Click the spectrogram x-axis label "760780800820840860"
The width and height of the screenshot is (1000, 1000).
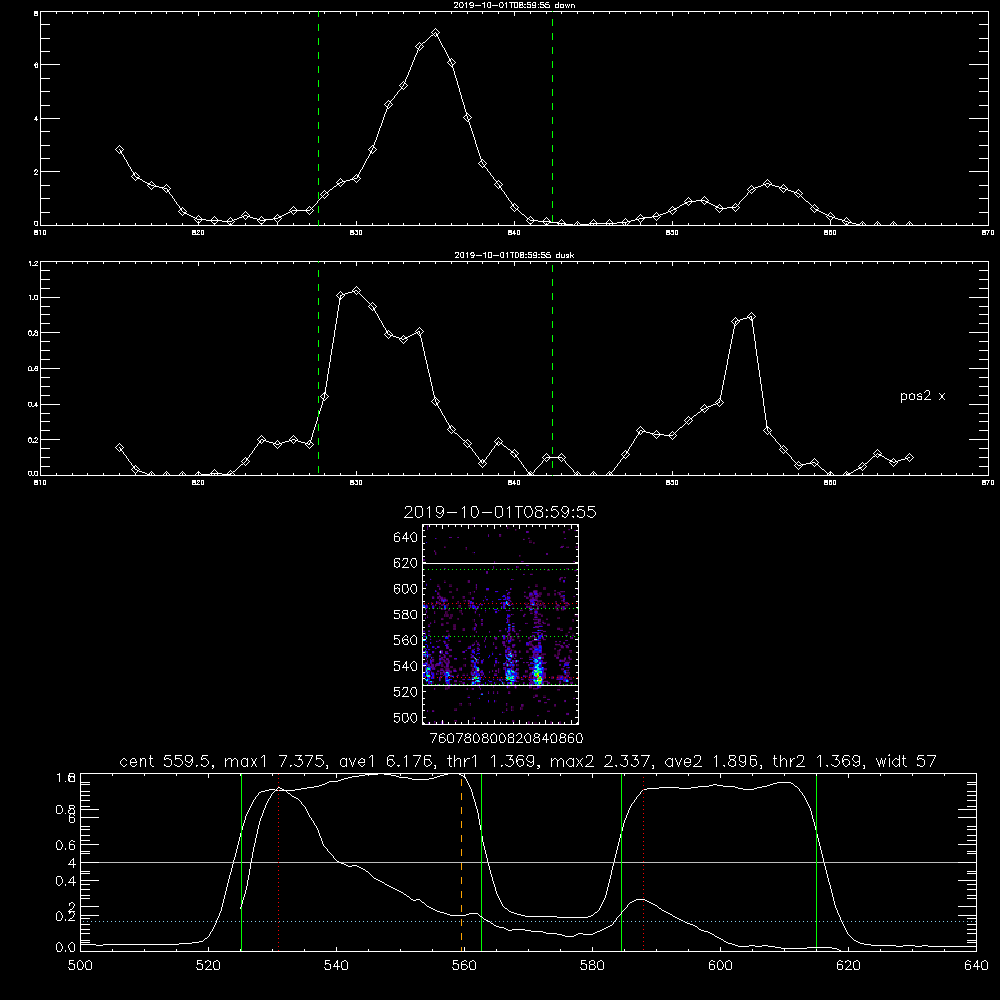(x=506, y=739)
